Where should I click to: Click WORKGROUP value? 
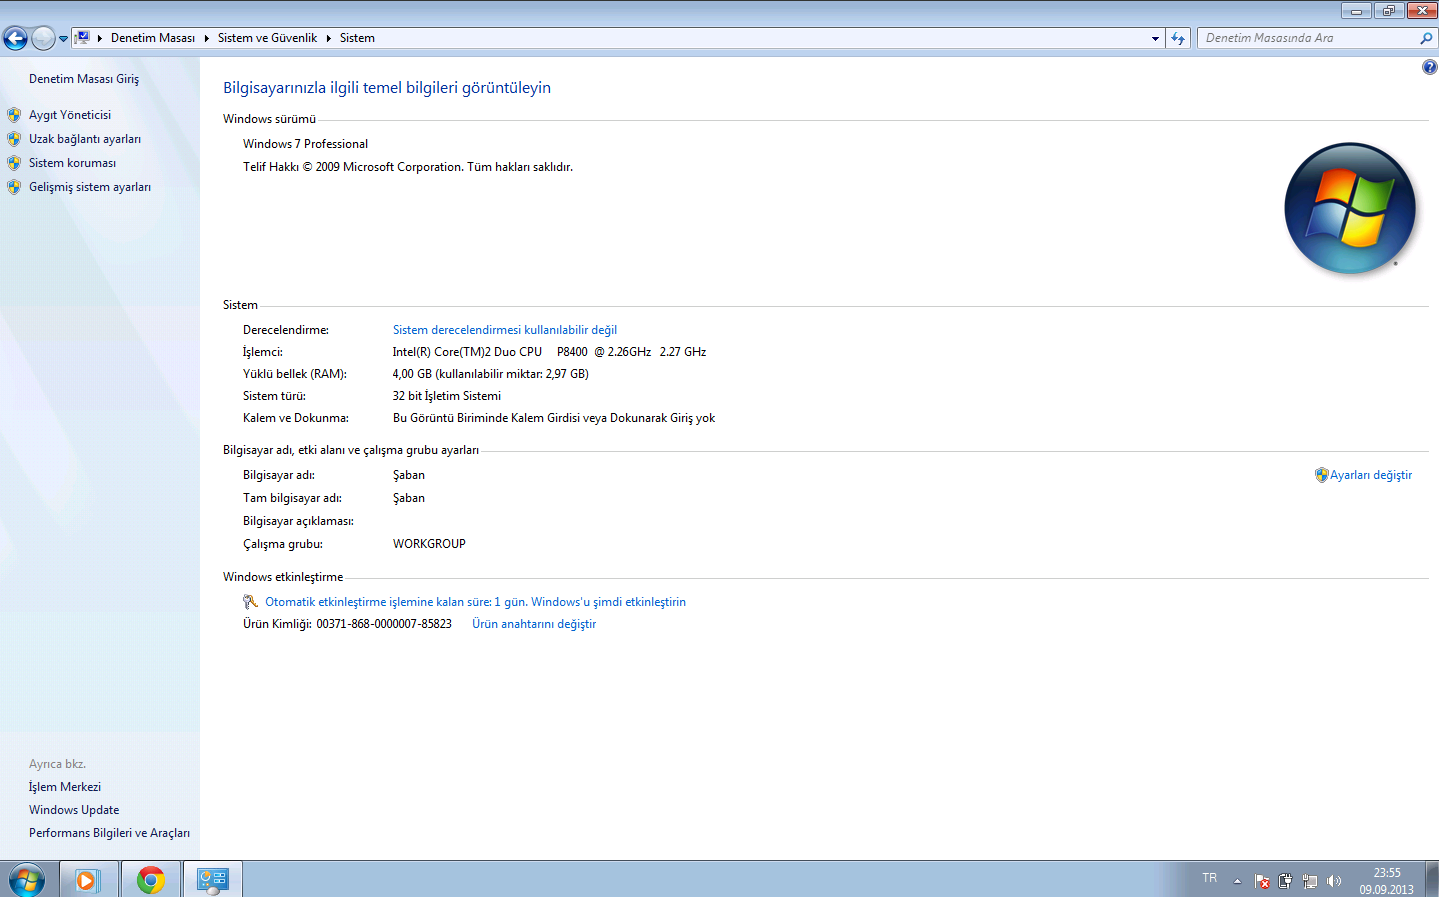point(429,544)
